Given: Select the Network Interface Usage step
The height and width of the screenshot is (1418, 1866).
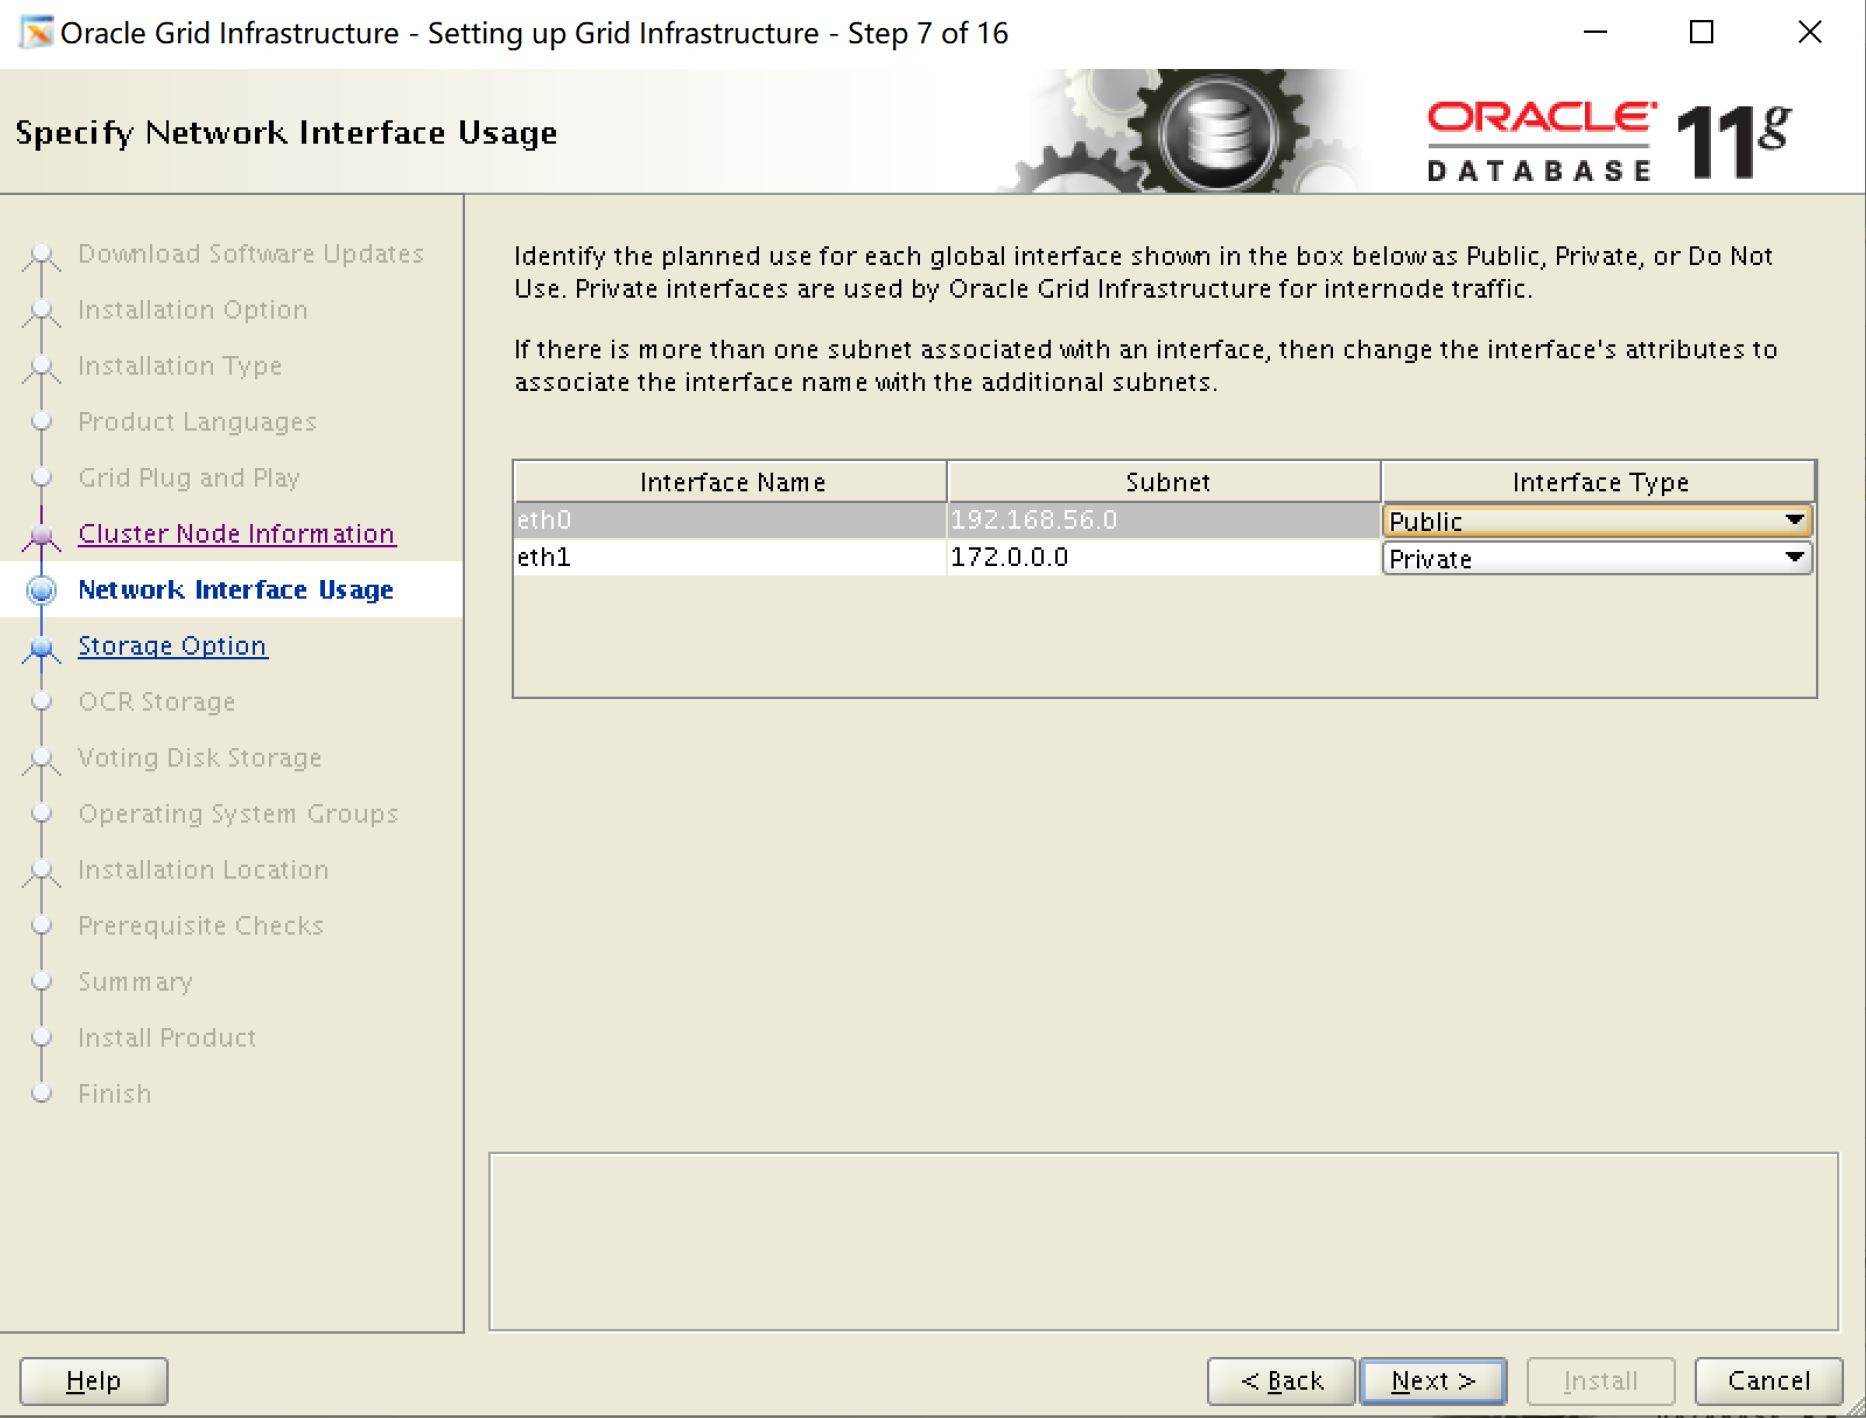Looking at the screenshot, I should pyautogui.click(x=236, y=590).
